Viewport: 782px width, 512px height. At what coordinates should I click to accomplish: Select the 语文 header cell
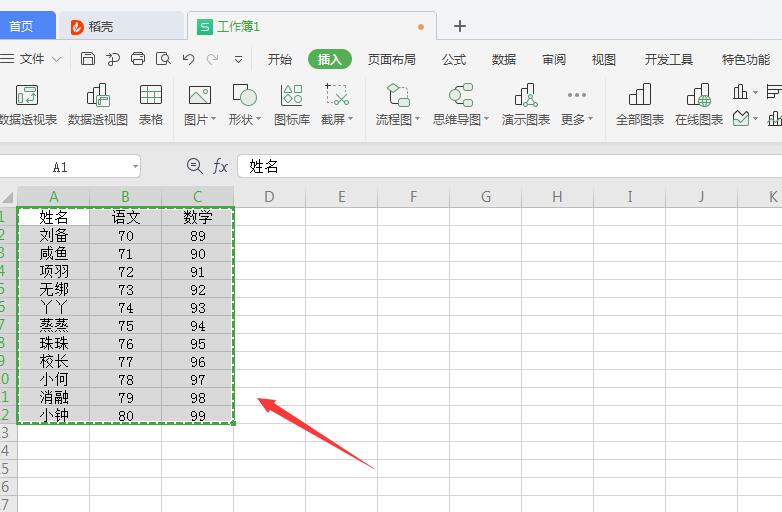pyautogui.click(x=126, y=217)
